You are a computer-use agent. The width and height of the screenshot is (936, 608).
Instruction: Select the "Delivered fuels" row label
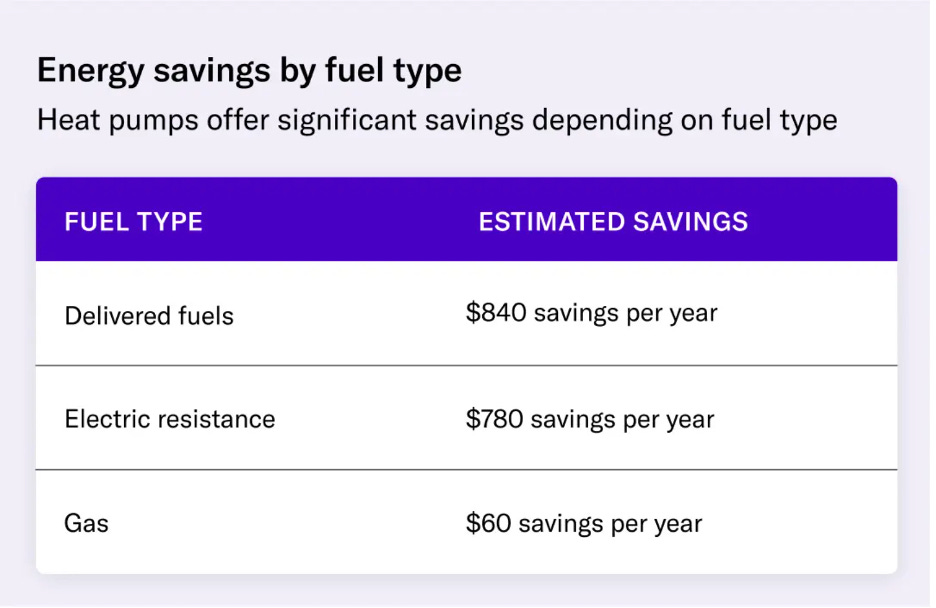[149, 316]
